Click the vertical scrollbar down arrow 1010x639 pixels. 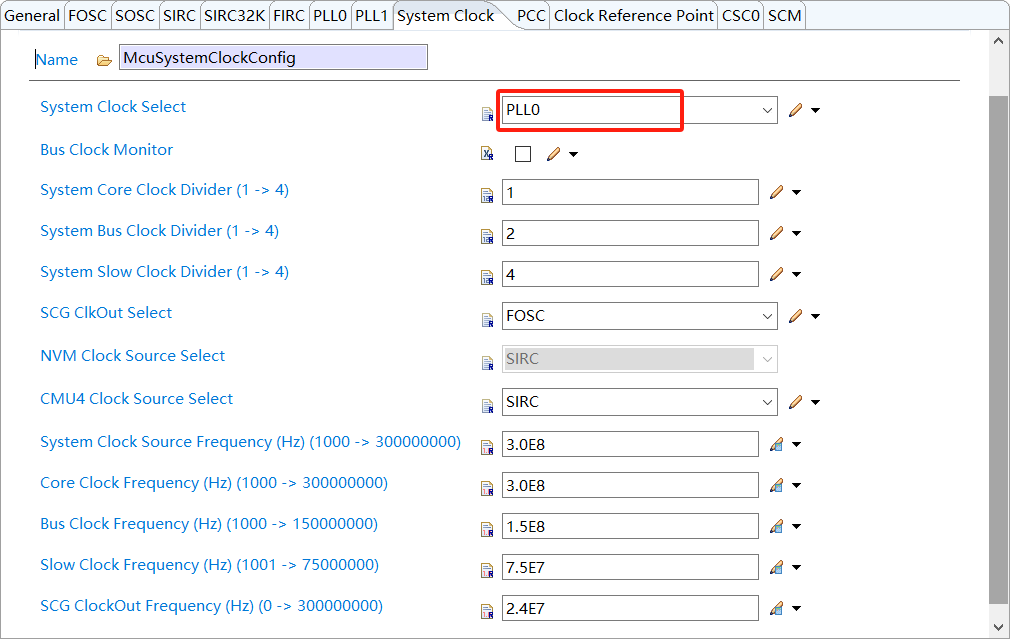pyautogui.click(x=998, y=625)
